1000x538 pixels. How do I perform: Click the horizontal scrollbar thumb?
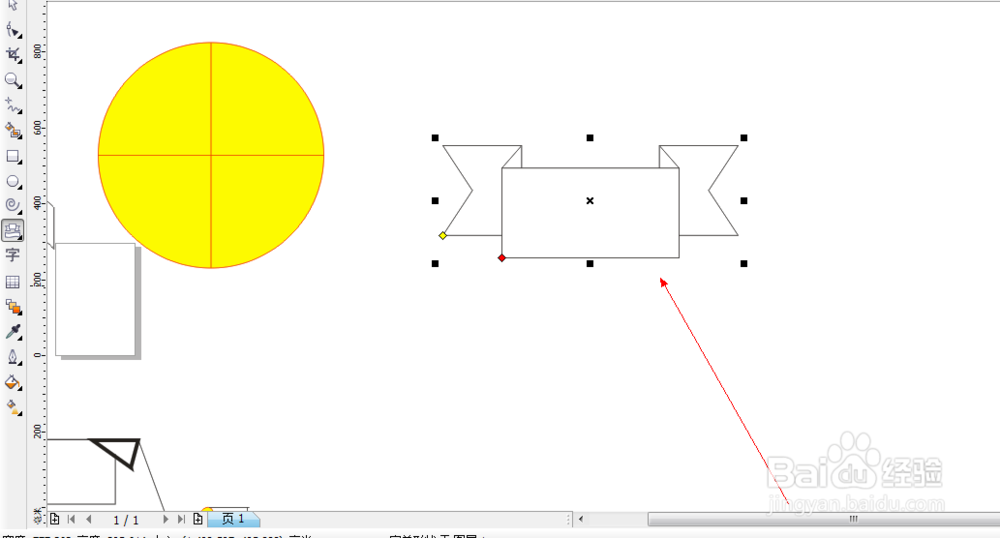(x=824, y=519)
